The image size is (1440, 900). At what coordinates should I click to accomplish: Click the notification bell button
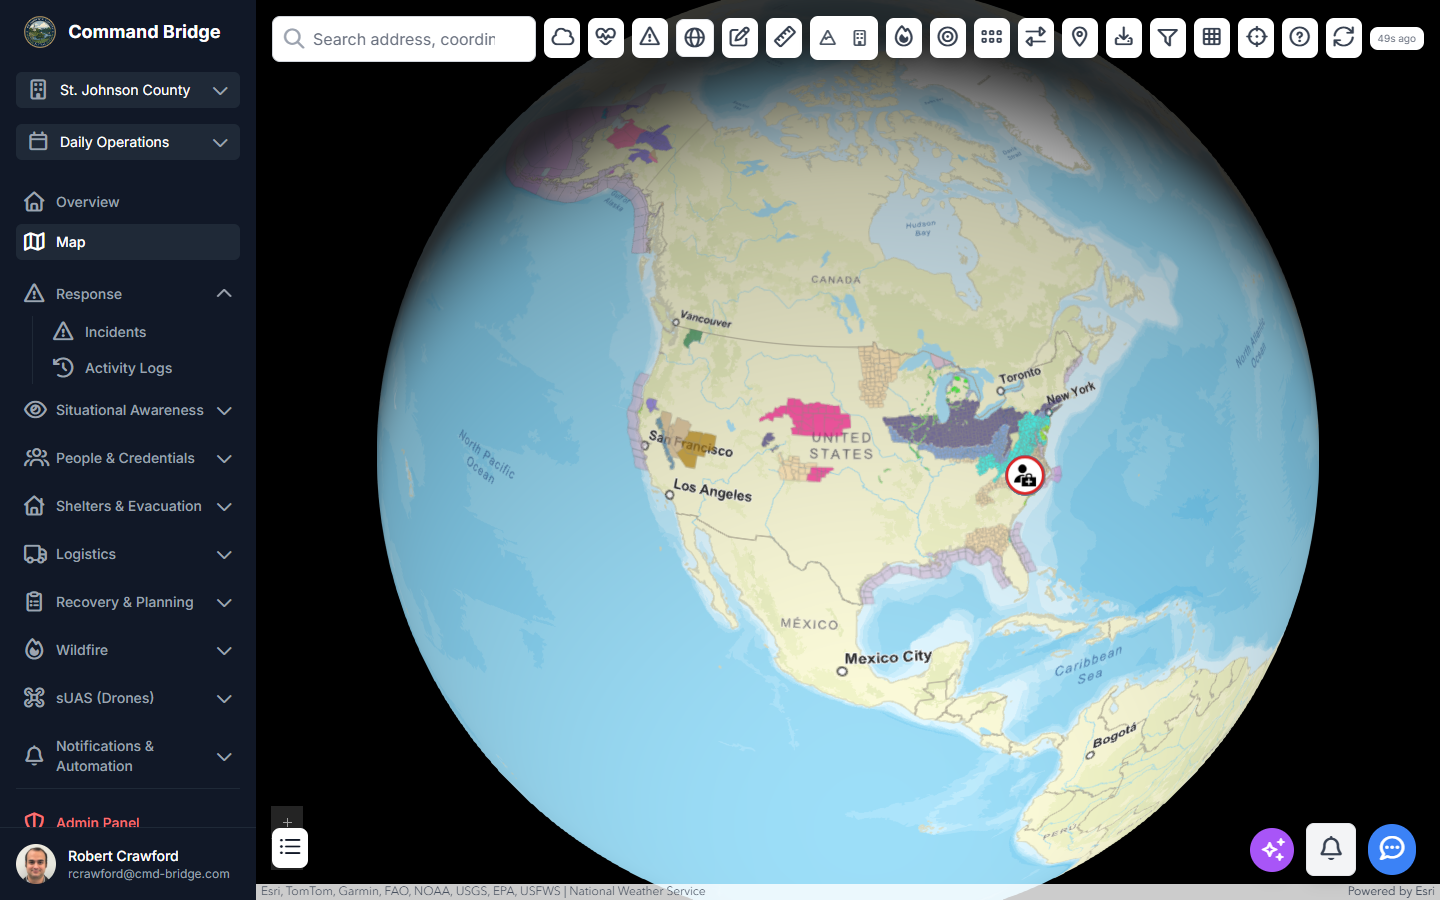coord(1331,849)
